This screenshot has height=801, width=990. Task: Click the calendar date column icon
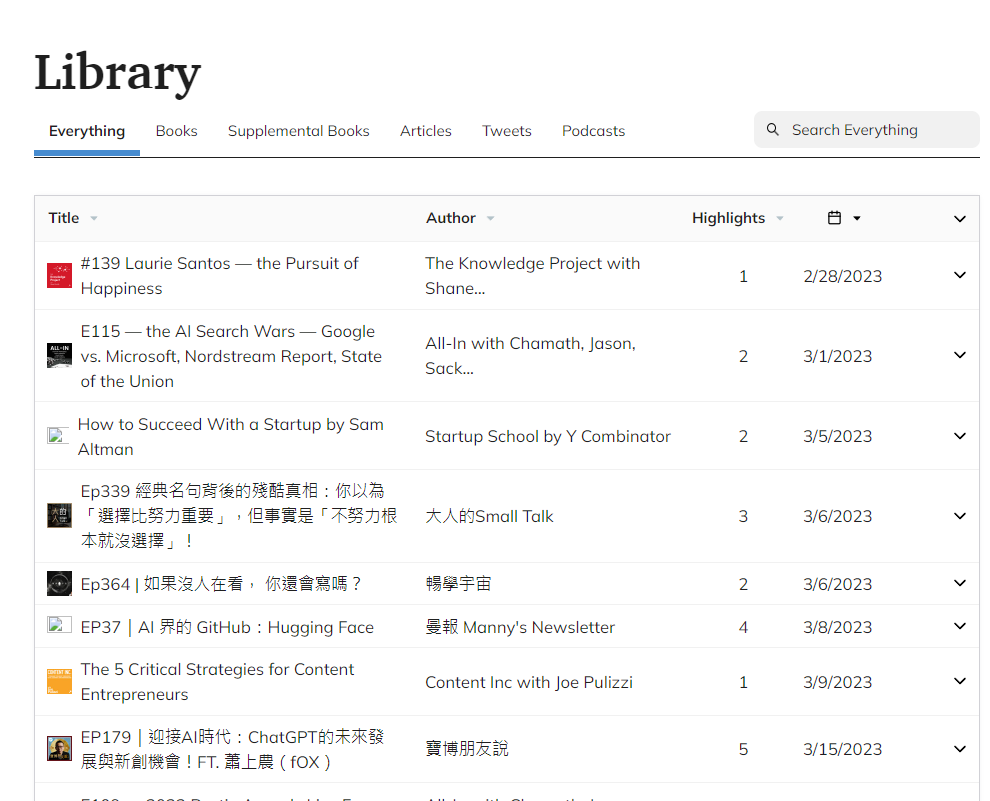pos(834,218)
